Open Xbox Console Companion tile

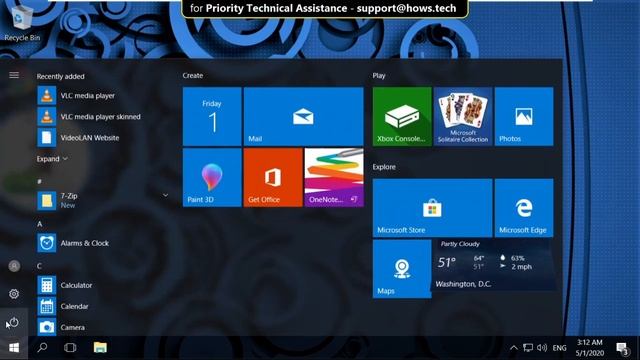click(402, 116)
